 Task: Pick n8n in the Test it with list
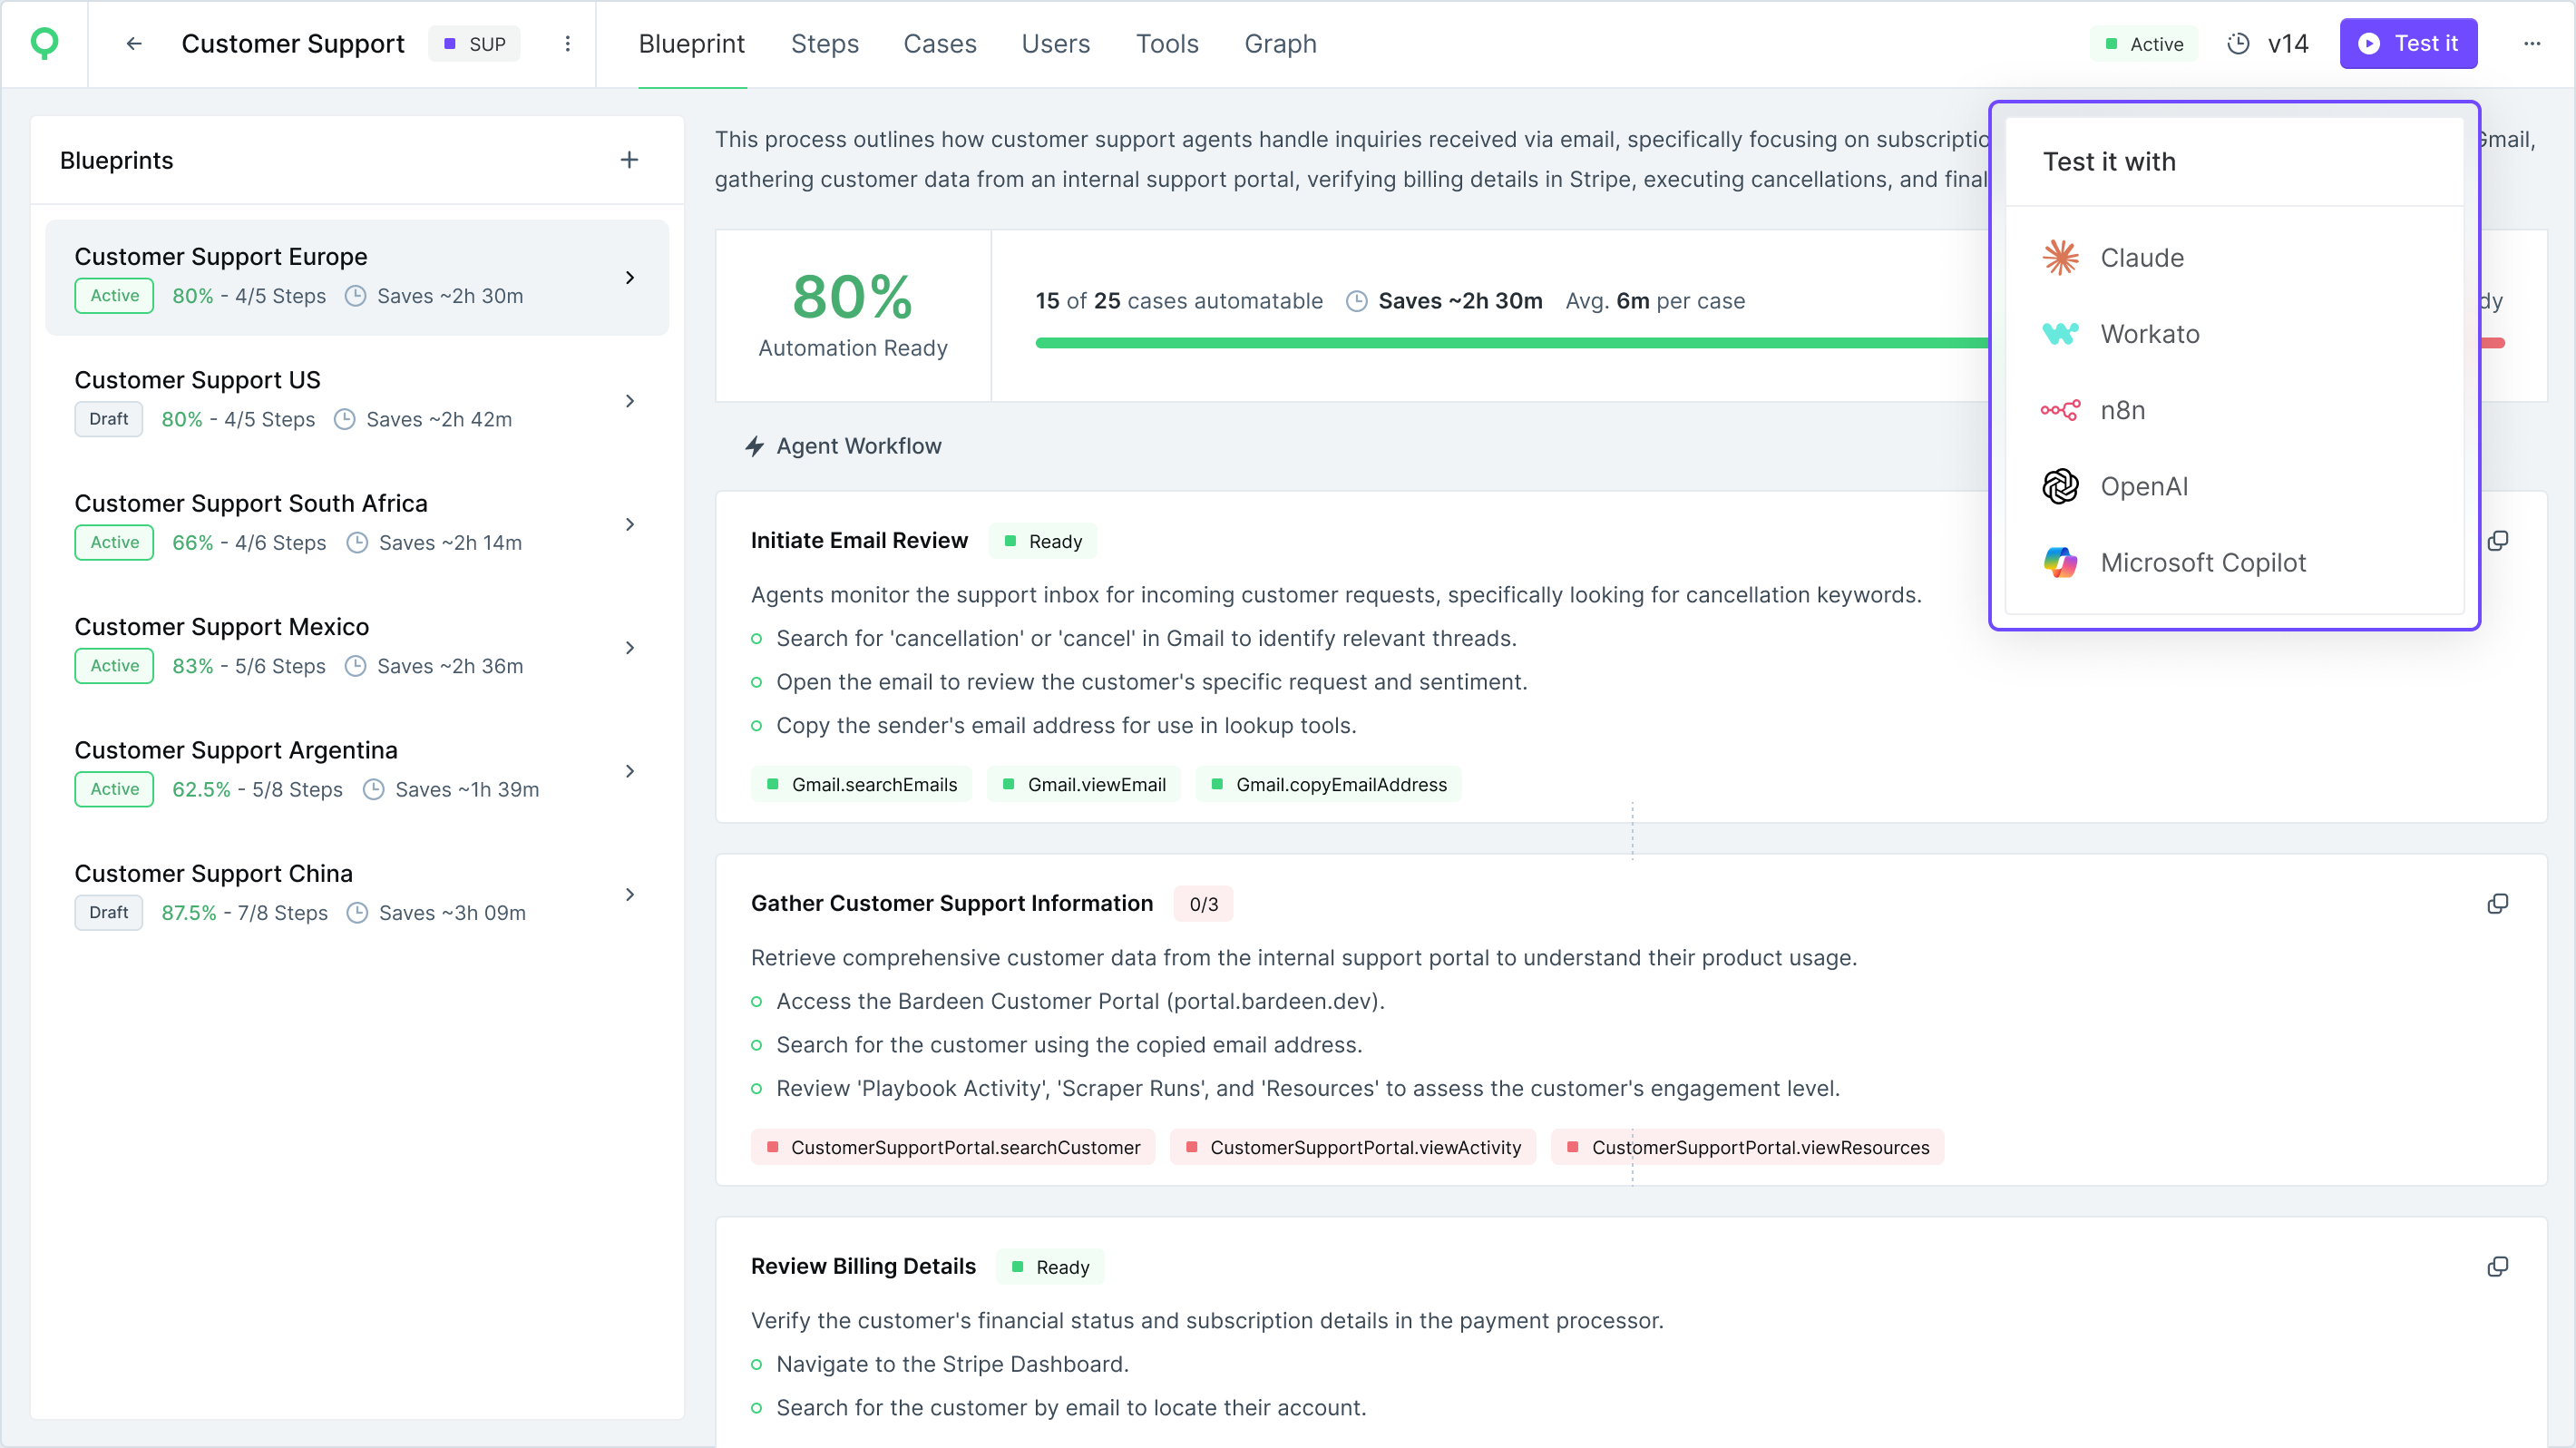(x=2122, y=410)
